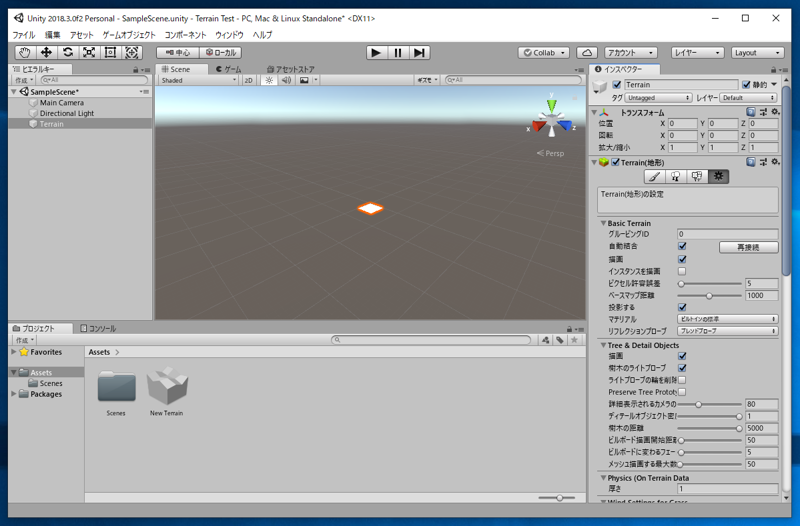Viewport: 800px width, 526px height.
Task: Open the Layout dropdown
Action: [x=757, y=53]
